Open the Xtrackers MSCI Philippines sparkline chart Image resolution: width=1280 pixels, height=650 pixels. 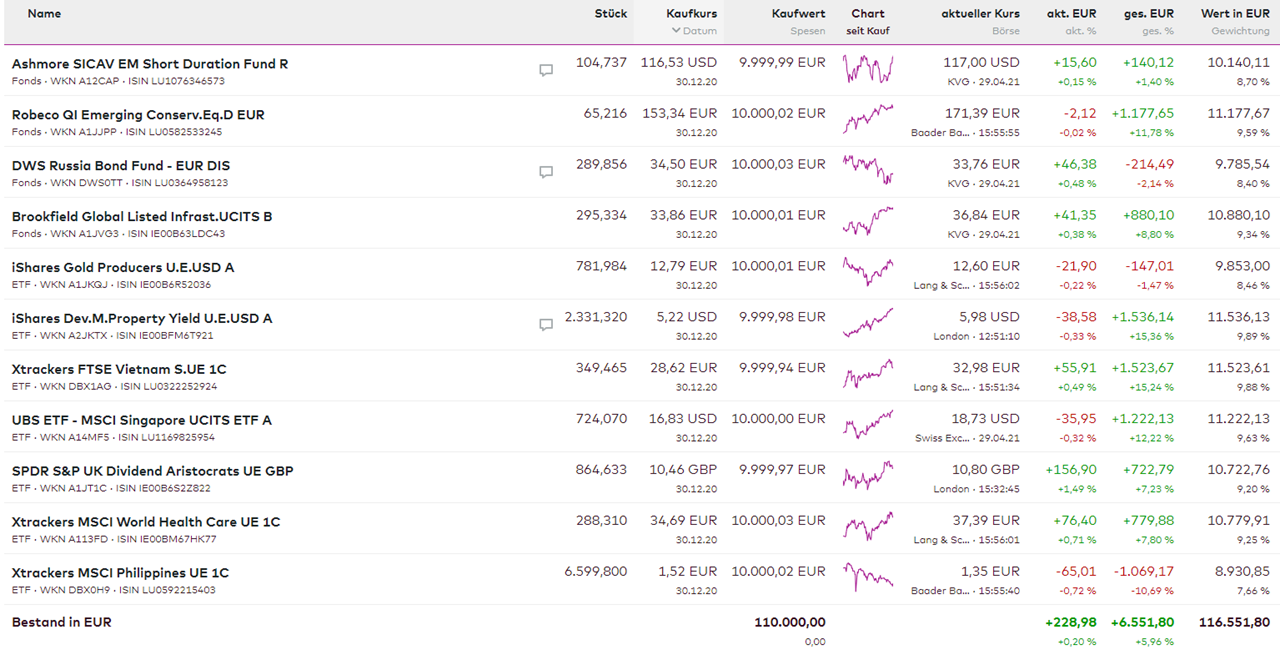coord(868,578)
